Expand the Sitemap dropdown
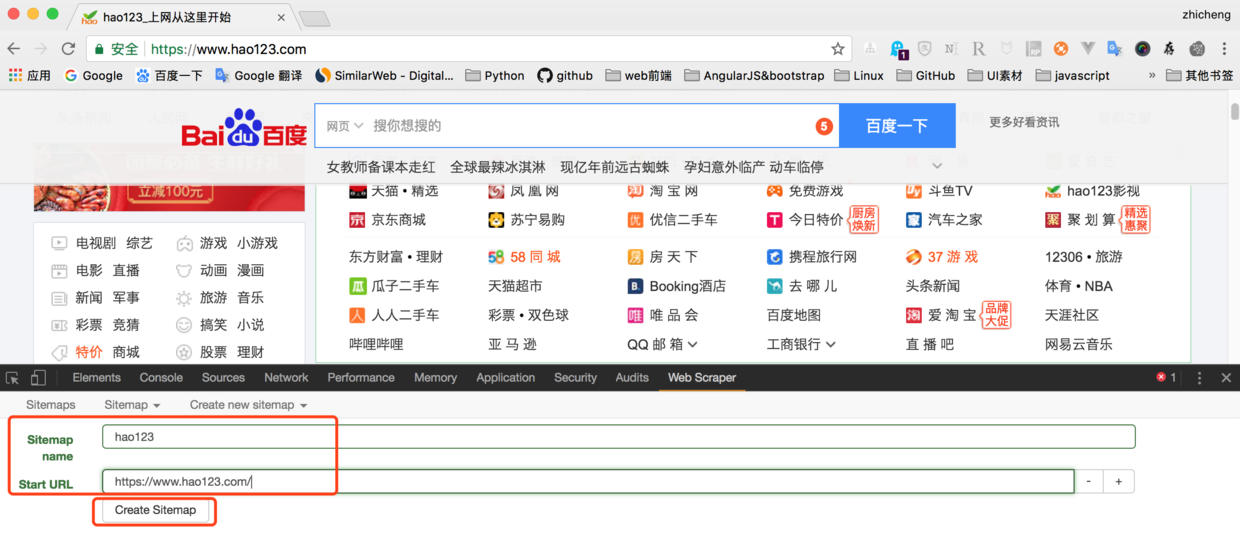This screenshot has width=1240, height=548. tap(133, 405)
